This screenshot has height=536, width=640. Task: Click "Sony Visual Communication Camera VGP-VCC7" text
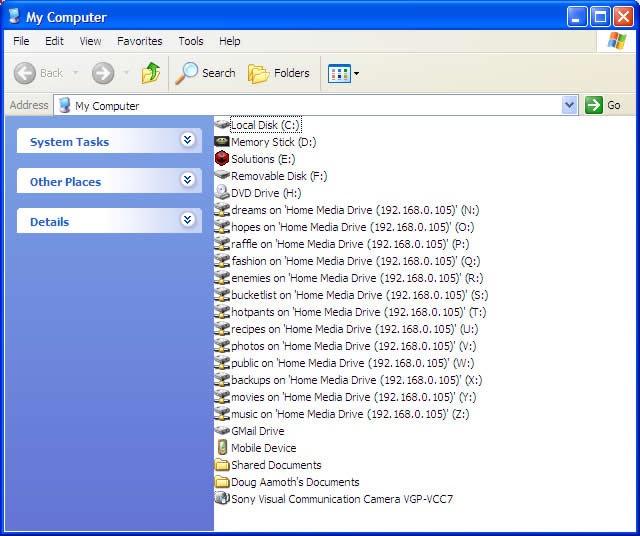pos(342,499)
